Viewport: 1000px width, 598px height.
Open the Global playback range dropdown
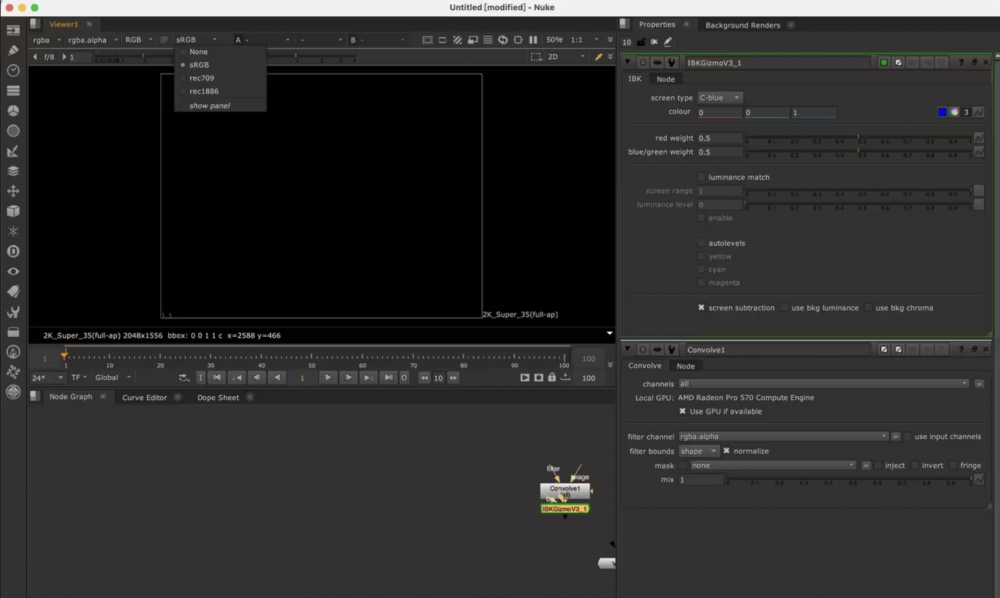coord(113,377)
